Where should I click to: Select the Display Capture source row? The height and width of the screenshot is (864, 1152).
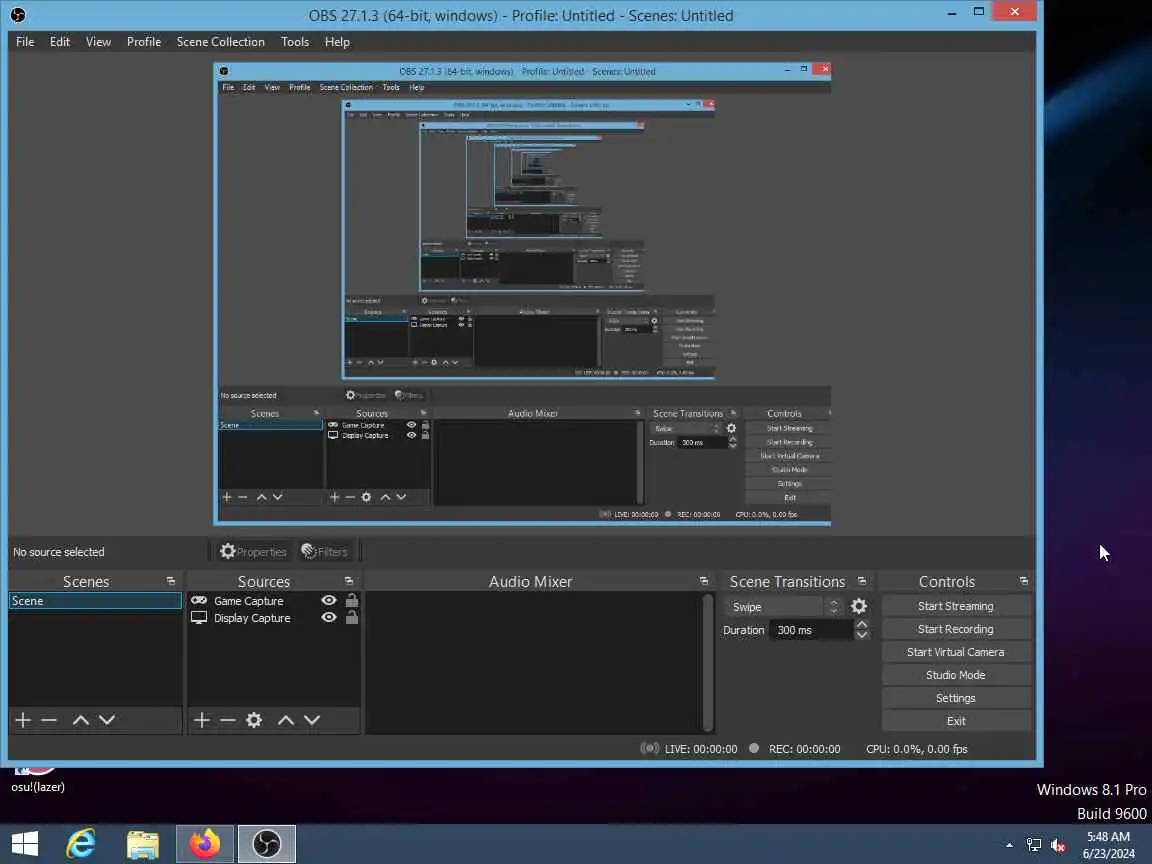pos(273,618)
